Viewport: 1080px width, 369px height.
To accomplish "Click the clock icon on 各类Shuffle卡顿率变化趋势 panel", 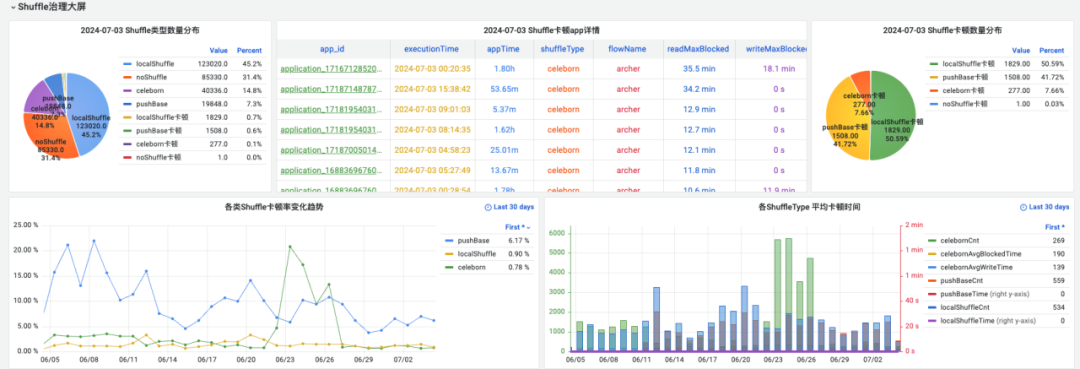I will (x=488, y=207).
